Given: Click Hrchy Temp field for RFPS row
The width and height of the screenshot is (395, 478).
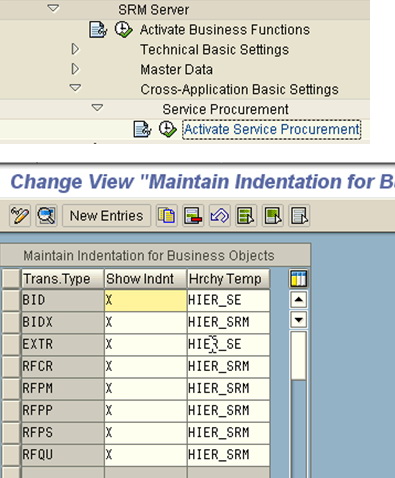Looking at the screenshot, I should point(228,432).
